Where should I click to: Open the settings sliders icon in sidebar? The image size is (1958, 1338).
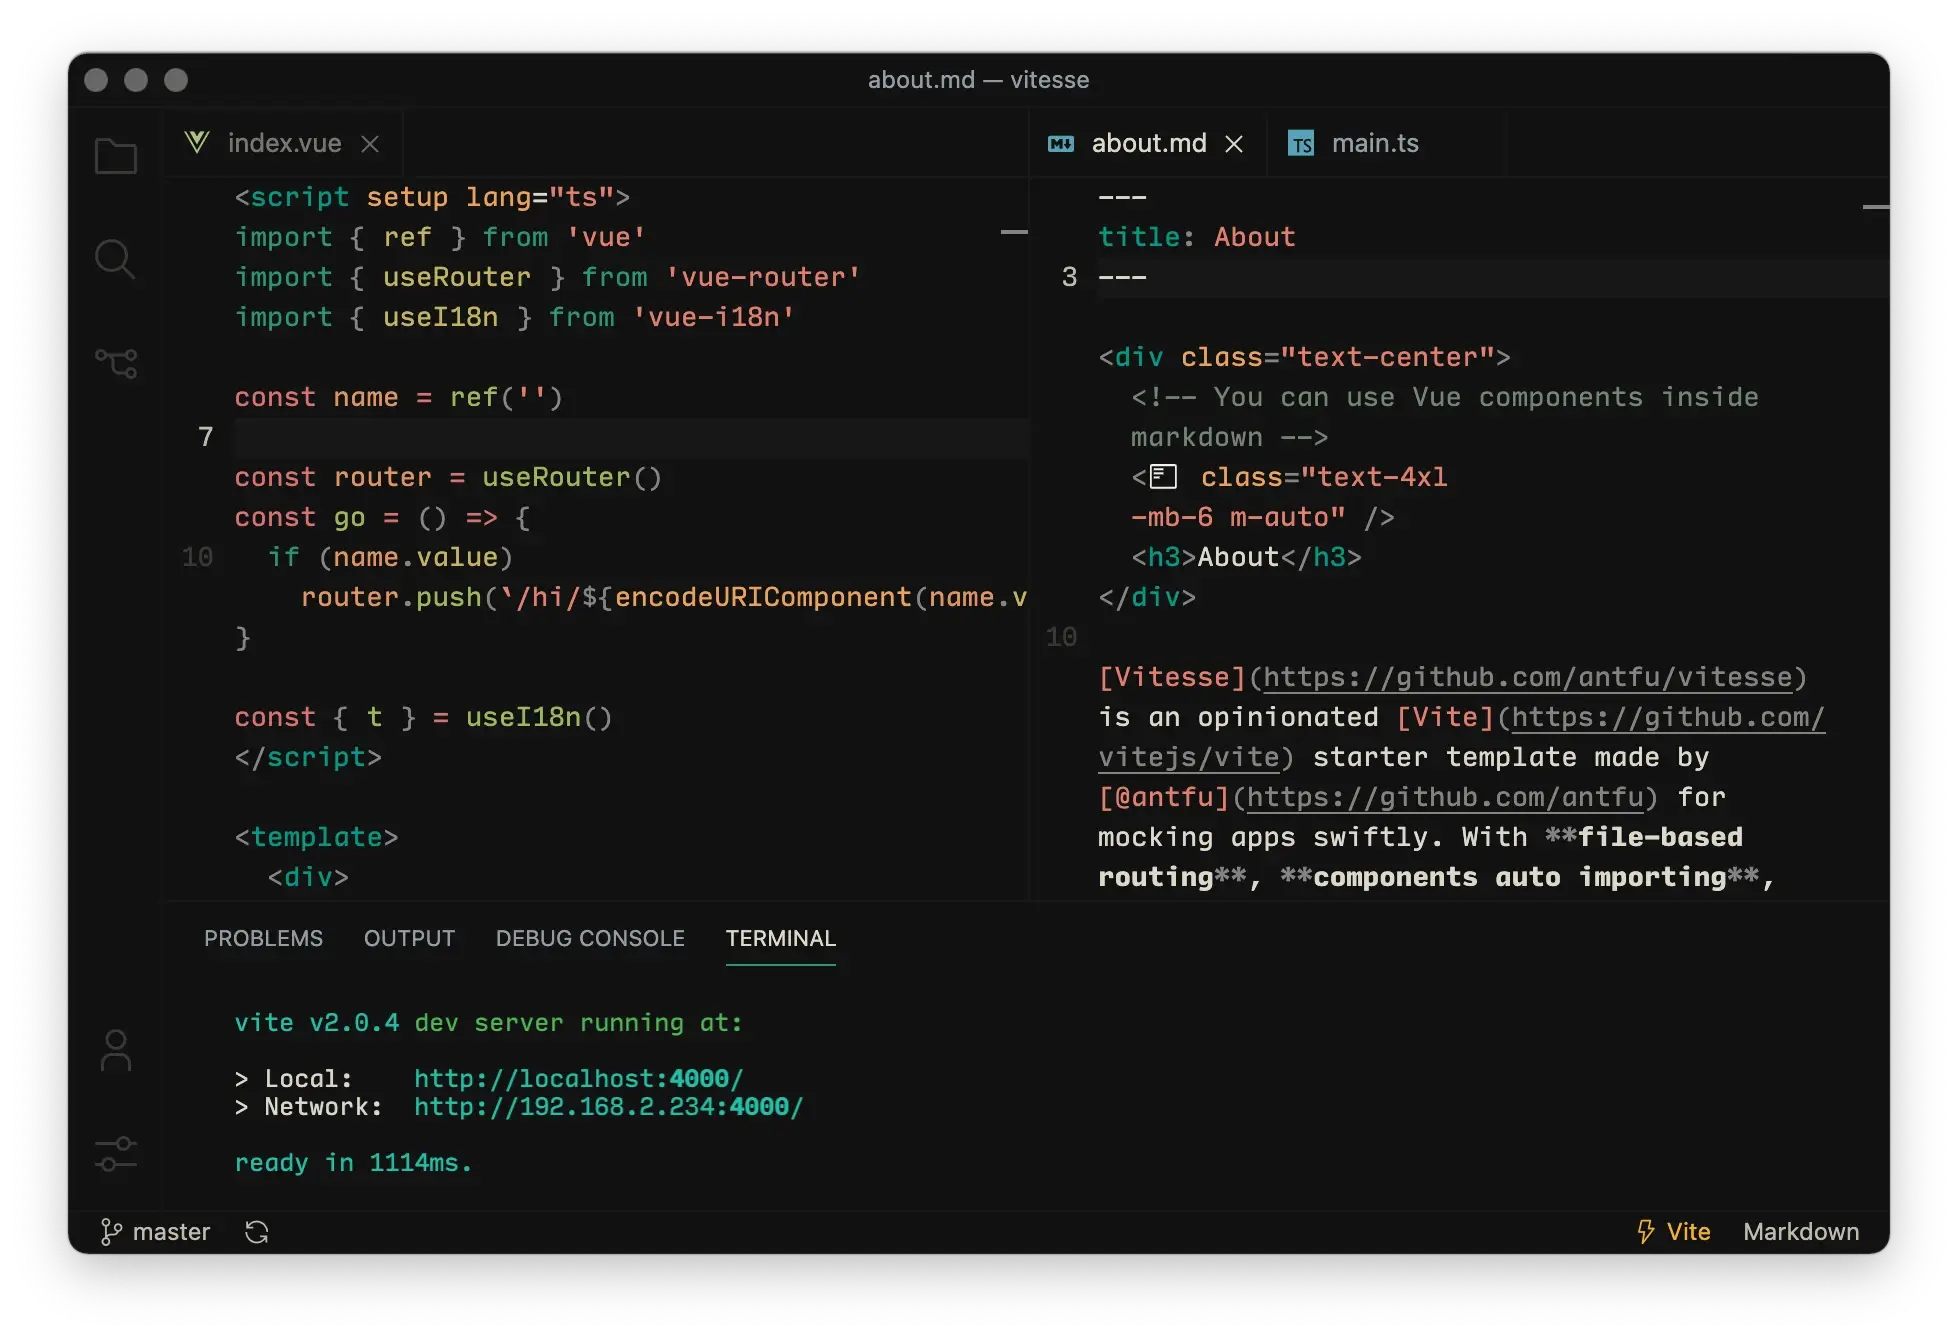[116, 1154]
